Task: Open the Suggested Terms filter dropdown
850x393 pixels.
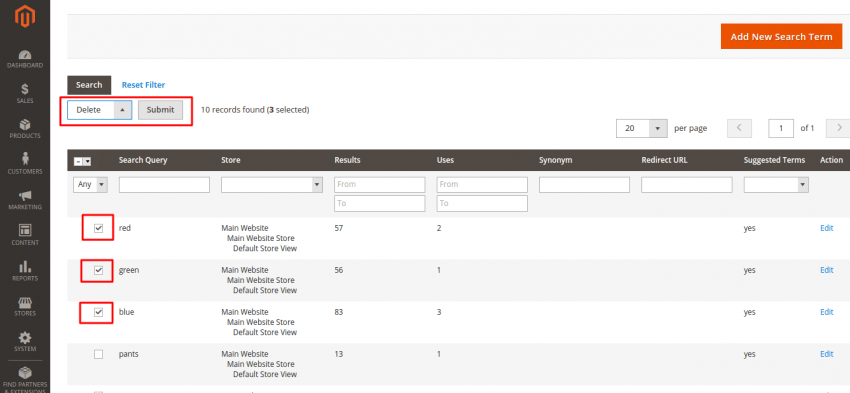Action: (776, 185)
